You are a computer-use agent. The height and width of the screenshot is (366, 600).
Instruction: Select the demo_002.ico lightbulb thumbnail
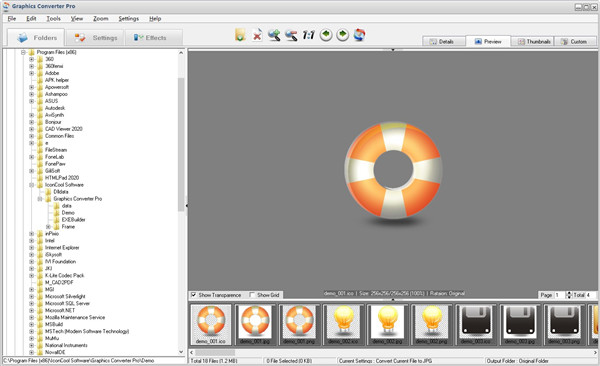tap(343, 325)
